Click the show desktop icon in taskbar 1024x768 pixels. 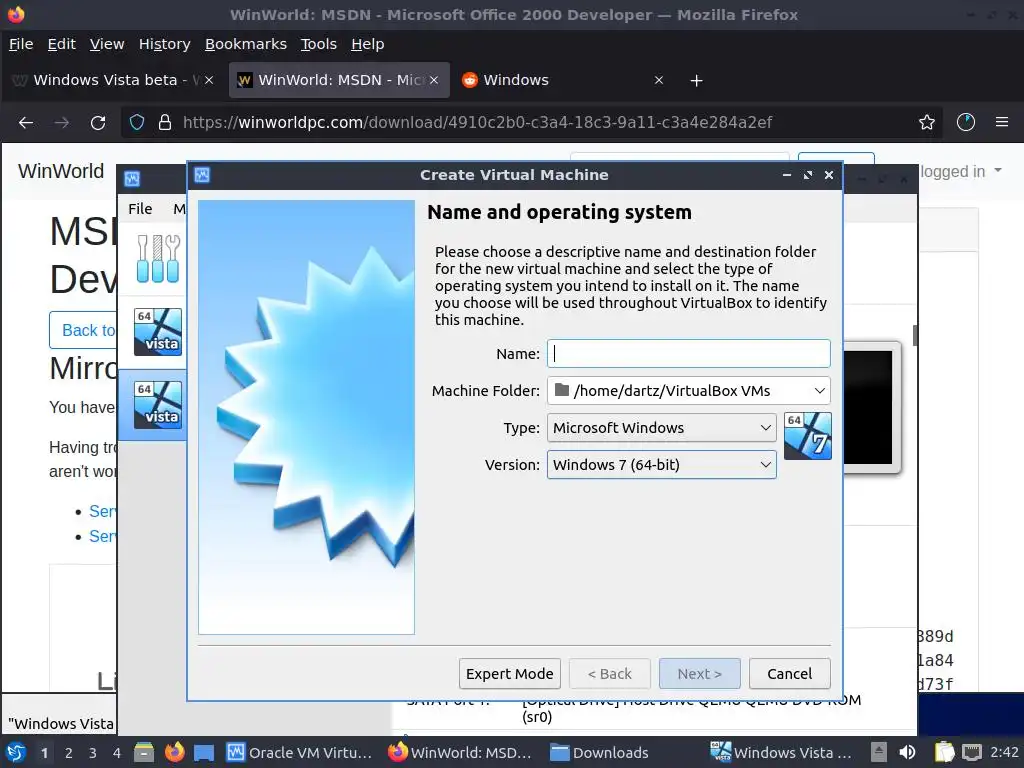[x=204, y=753]
